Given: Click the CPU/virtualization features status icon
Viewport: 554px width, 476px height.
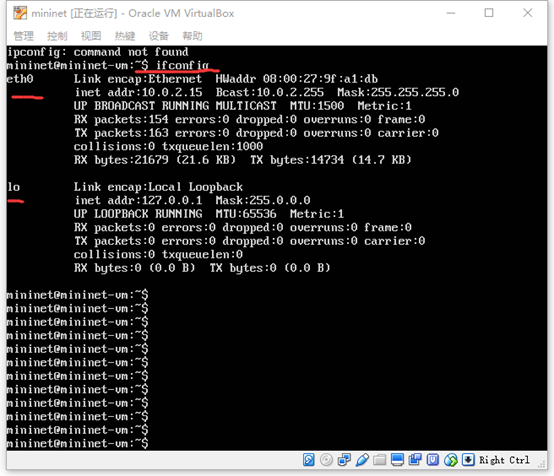Looking at the screenshot, I should coord(432,460).
